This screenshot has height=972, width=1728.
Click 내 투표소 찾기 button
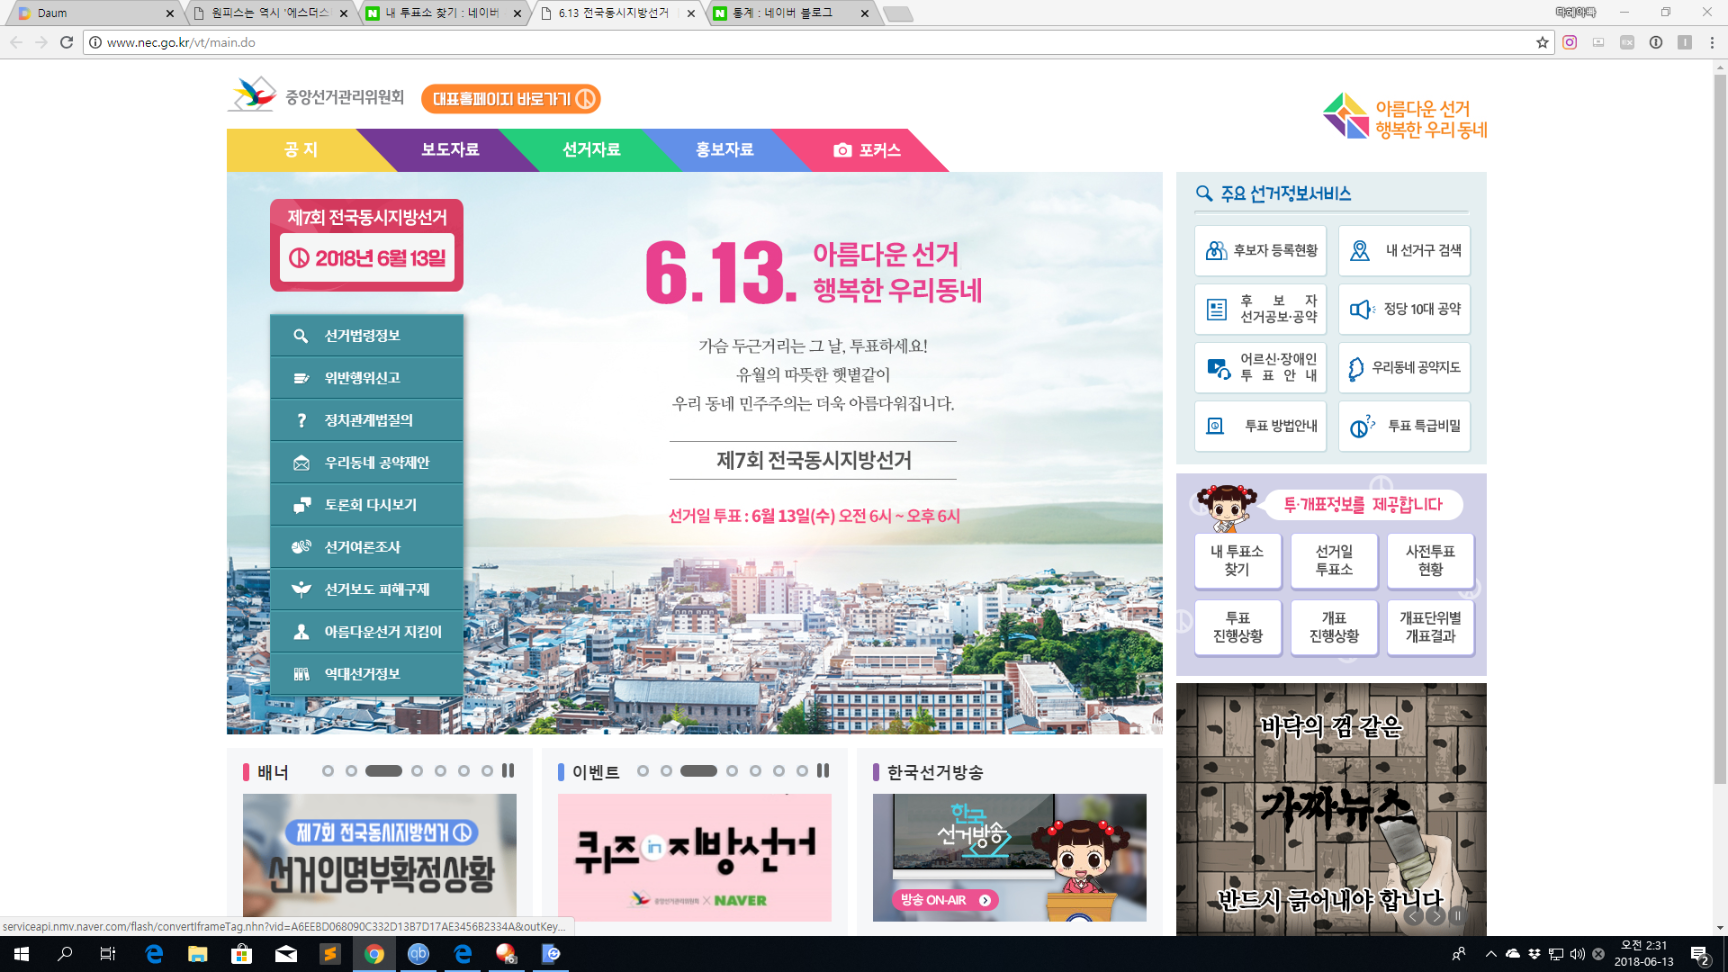coord(1237,560)
